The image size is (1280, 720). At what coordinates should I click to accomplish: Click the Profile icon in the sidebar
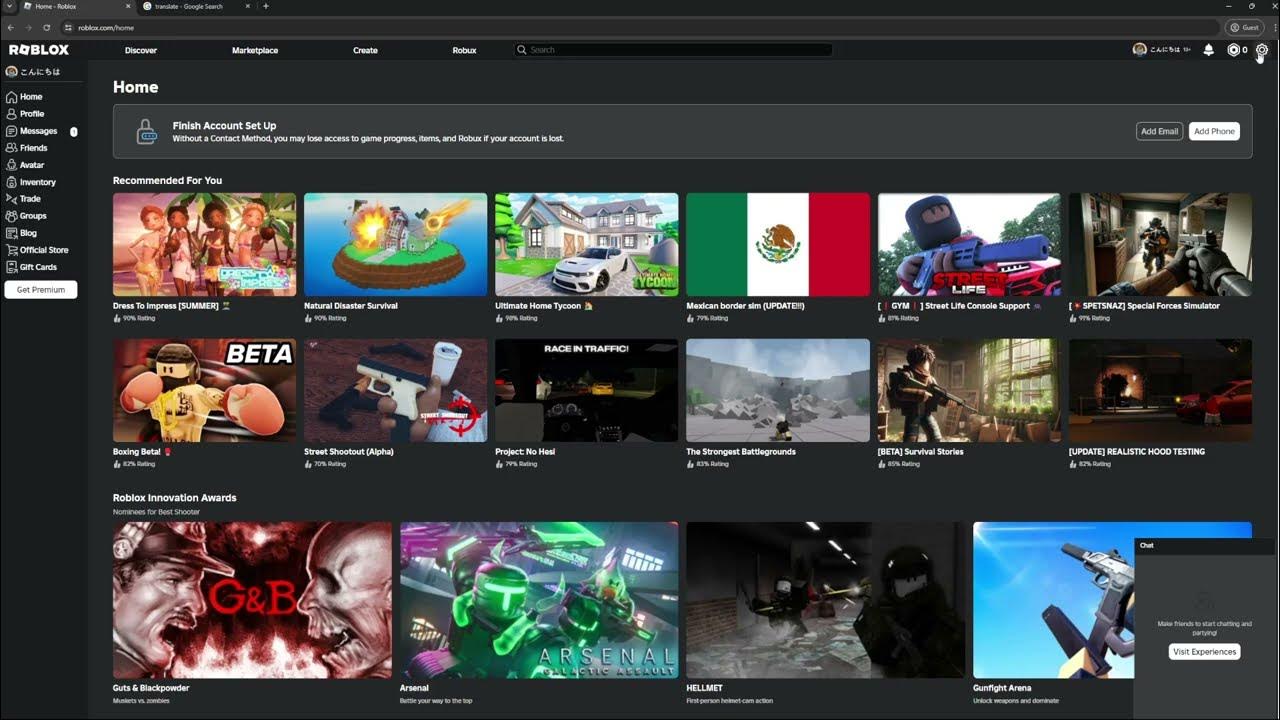point(11,114)
